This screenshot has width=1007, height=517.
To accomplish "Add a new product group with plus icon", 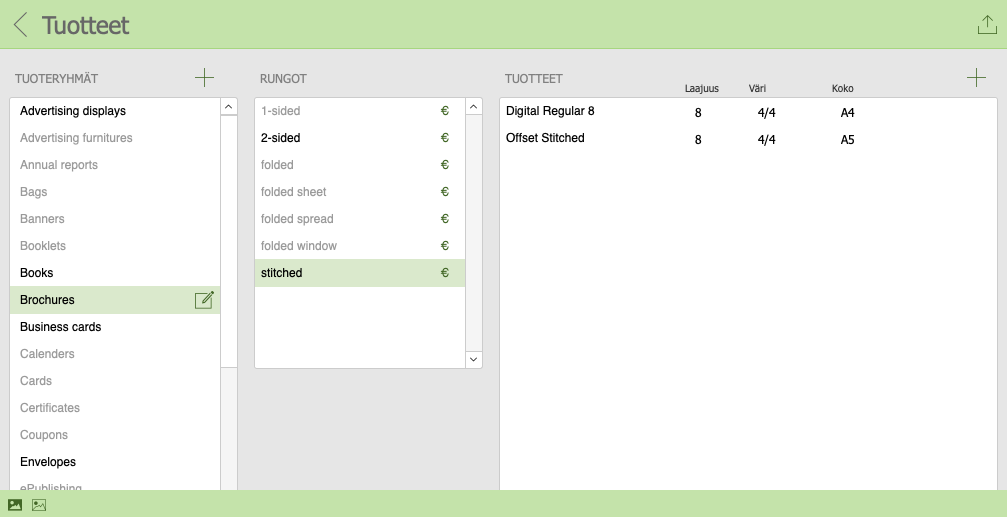I will (x=204, y=77).
